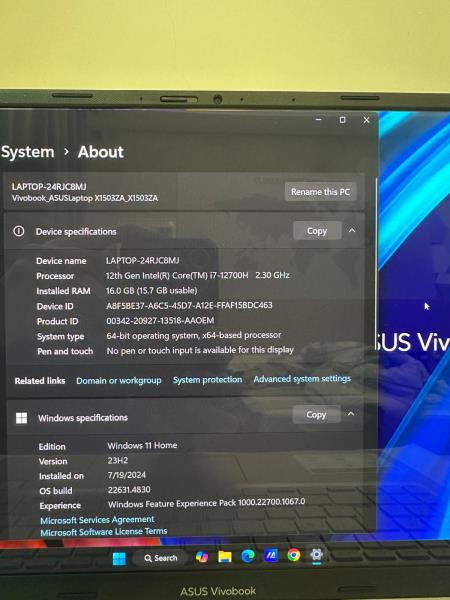Copy the Device specifications
Screen dimensions: 450x600
coord(317,231)
